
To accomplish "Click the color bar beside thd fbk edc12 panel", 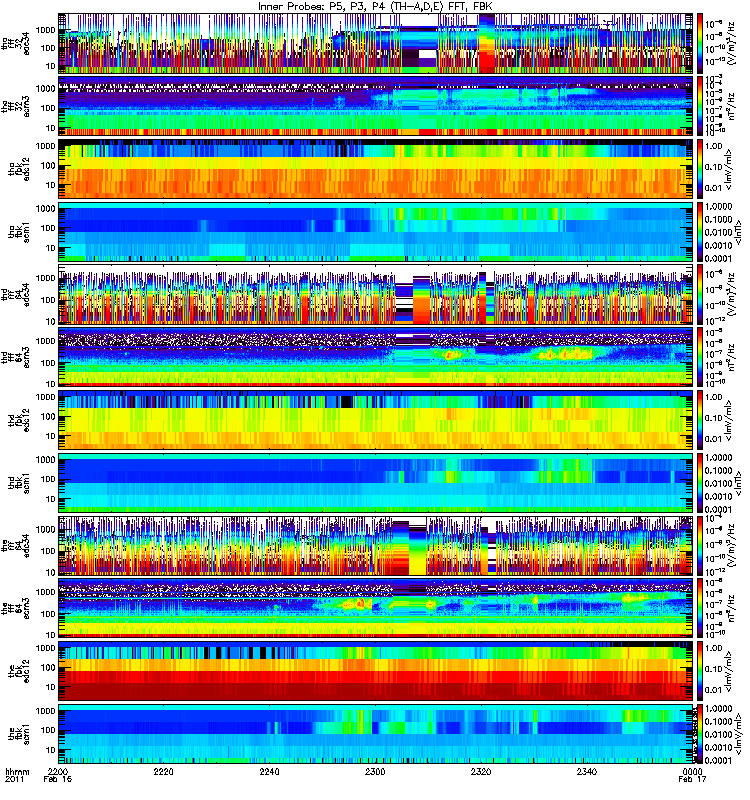I will pyautogui.click(x=700, y=420).
